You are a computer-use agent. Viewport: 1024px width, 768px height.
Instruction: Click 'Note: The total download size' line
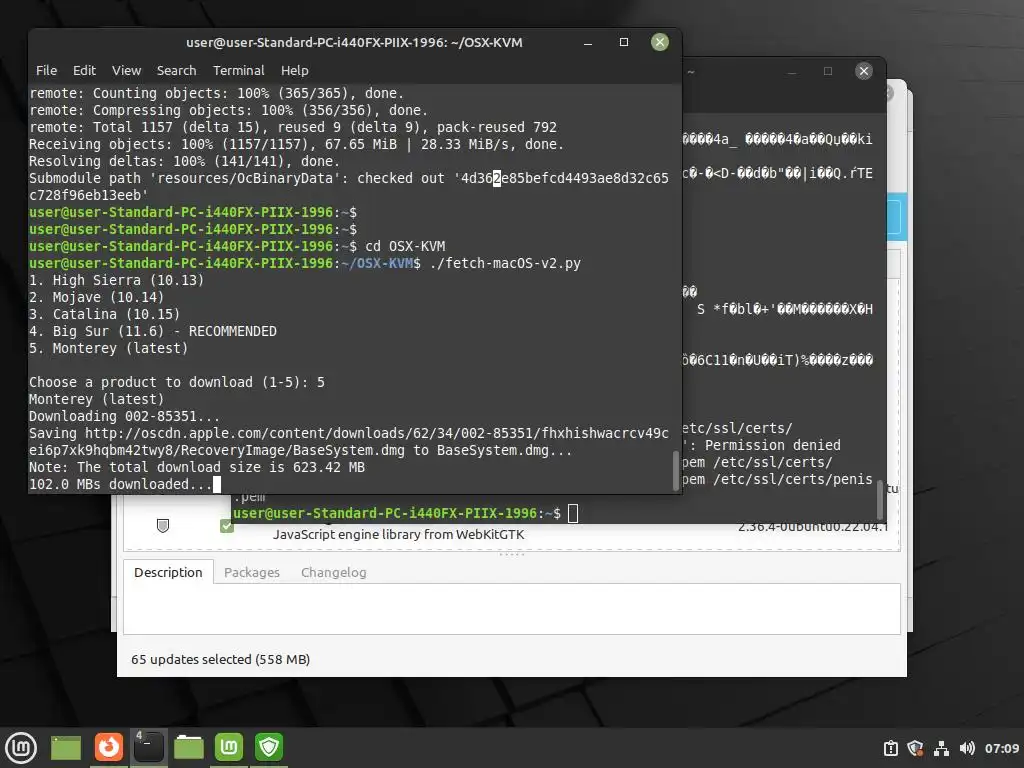[x=197, y=467]
